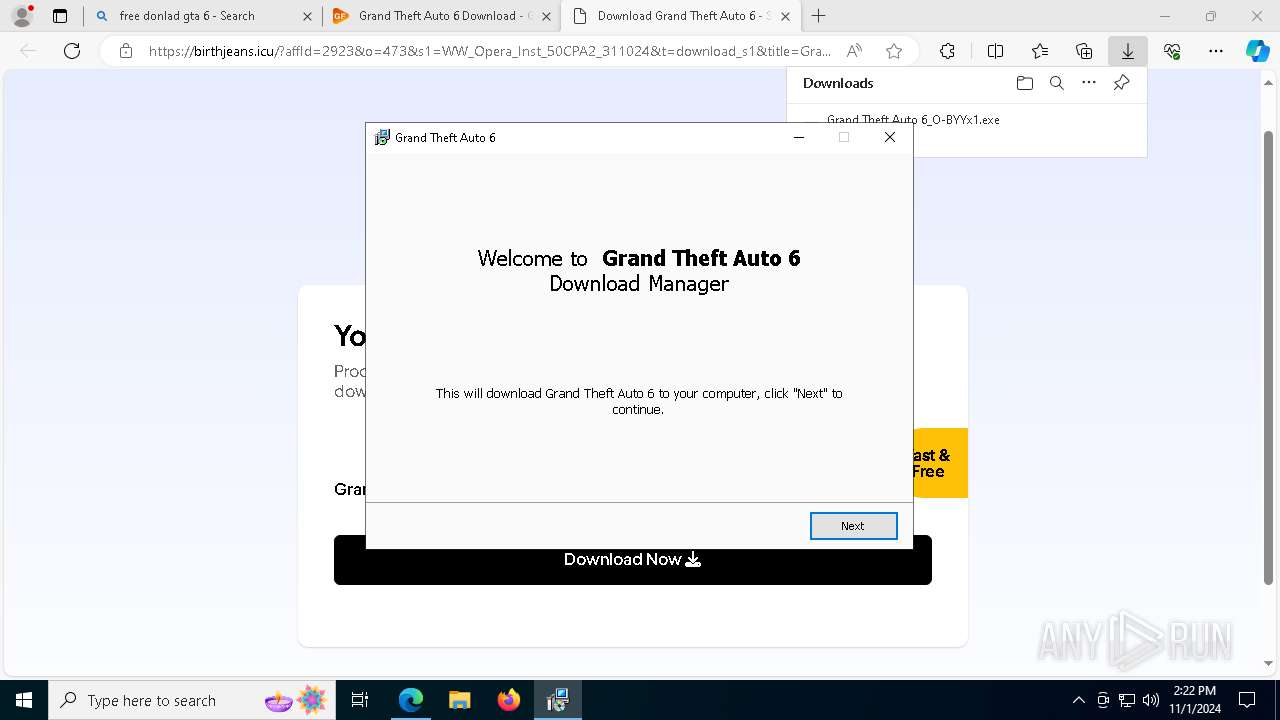This screenshot has width=1280, height=720.
Task: Open a new browser tab
Action: [819, 16]
